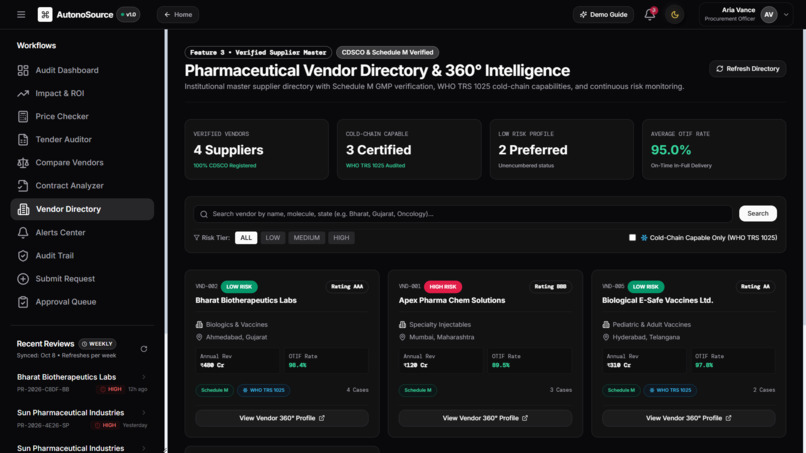Select the LOW risk tier filter

[272, 238]
